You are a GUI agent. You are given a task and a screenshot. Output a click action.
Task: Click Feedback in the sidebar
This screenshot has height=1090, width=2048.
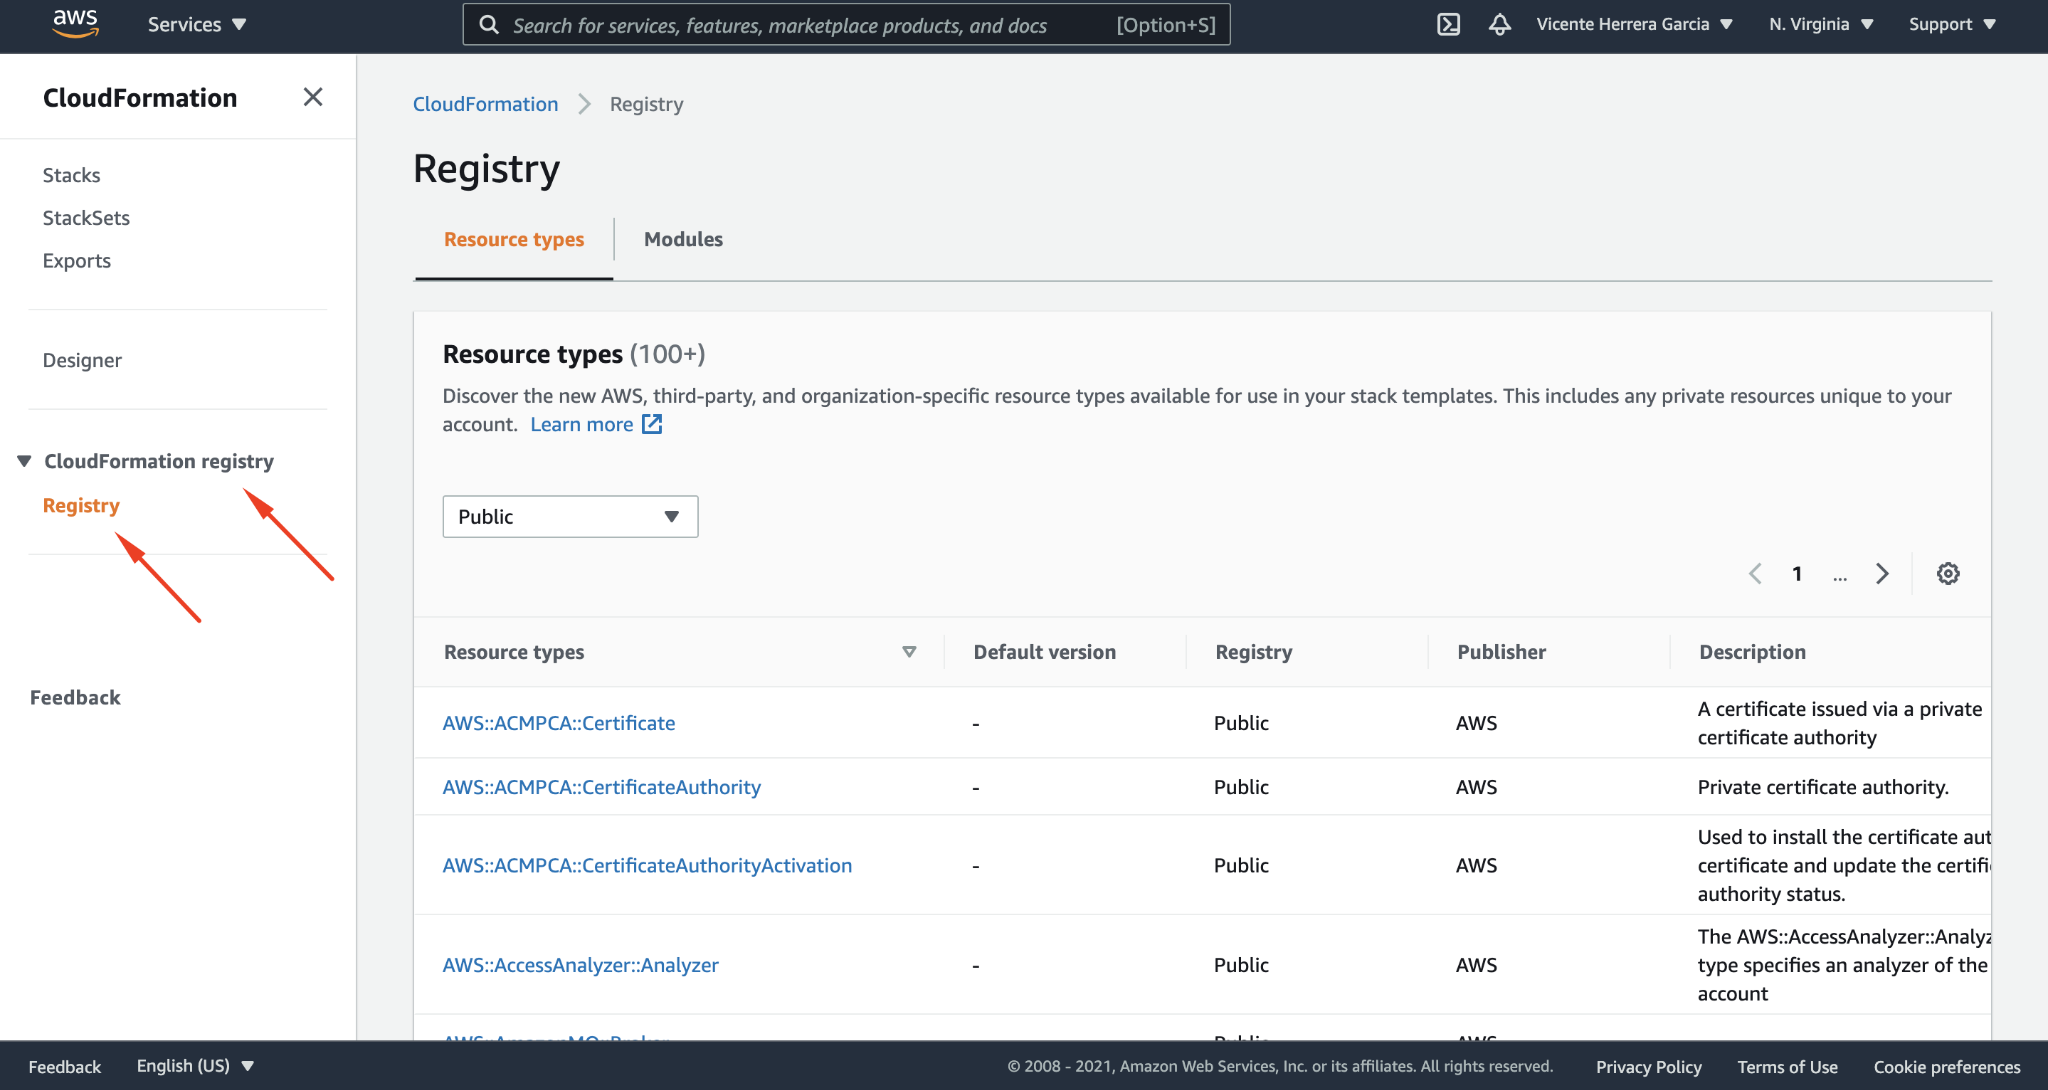tap(75, 698)
